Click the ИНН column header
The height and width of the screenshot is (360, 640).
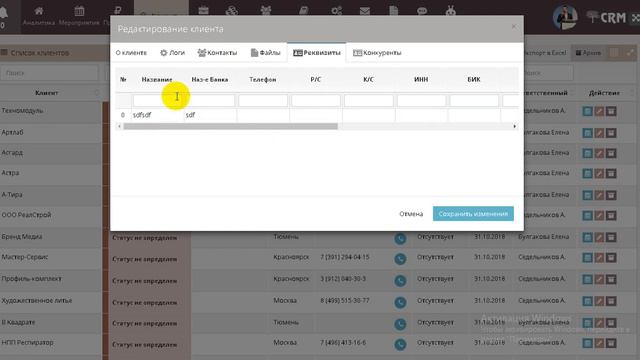tap(421, 80)
